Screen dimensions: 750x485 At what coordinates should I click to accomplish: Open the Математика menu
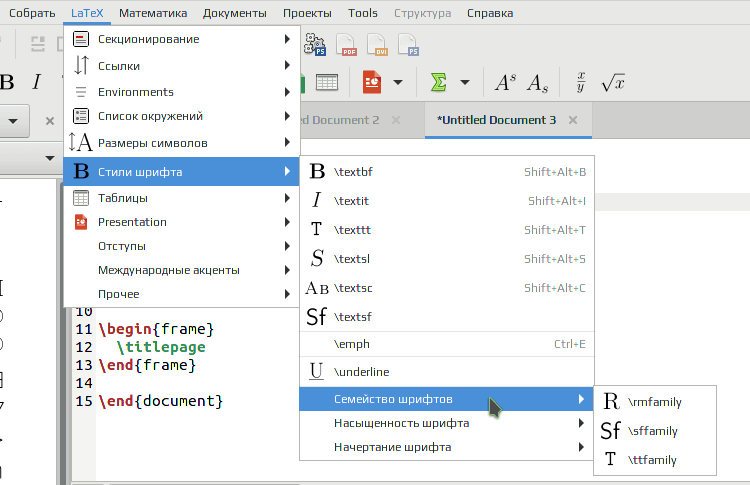pos(153,13)
